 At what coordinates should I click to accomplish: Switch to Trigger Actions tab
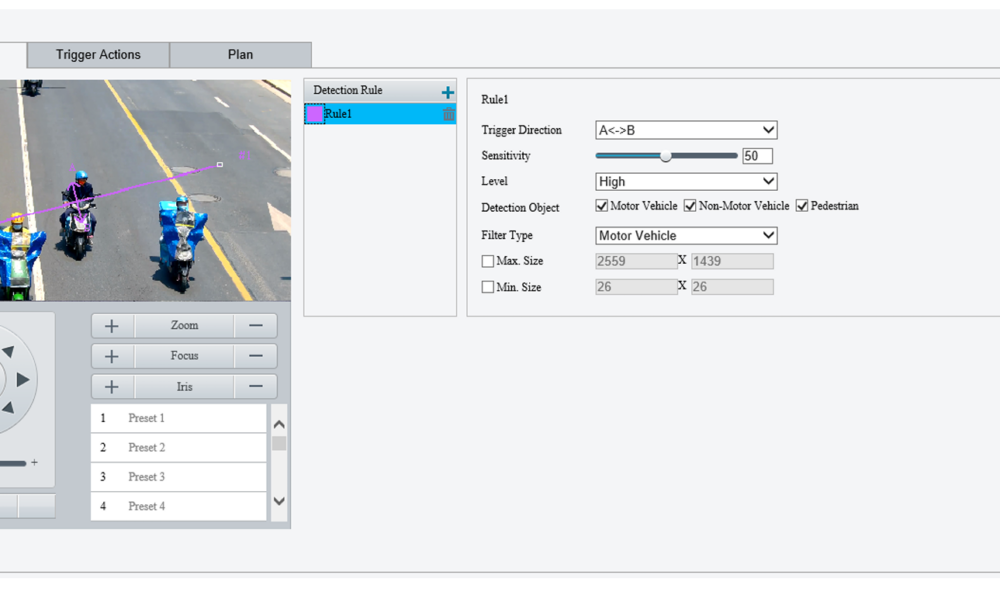click(x=98, y=55)
